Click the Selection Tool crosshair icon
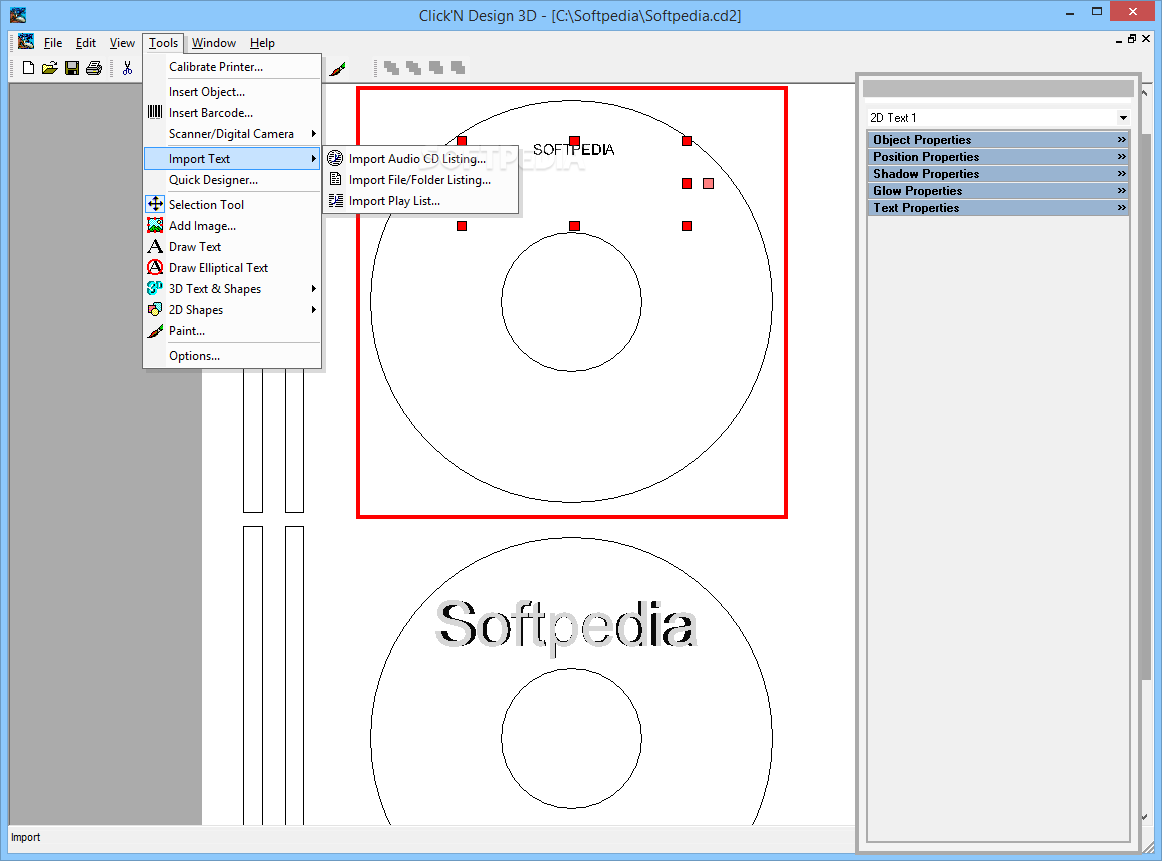This screenshot has width=1162, height=861. click(x=155, y=204)
